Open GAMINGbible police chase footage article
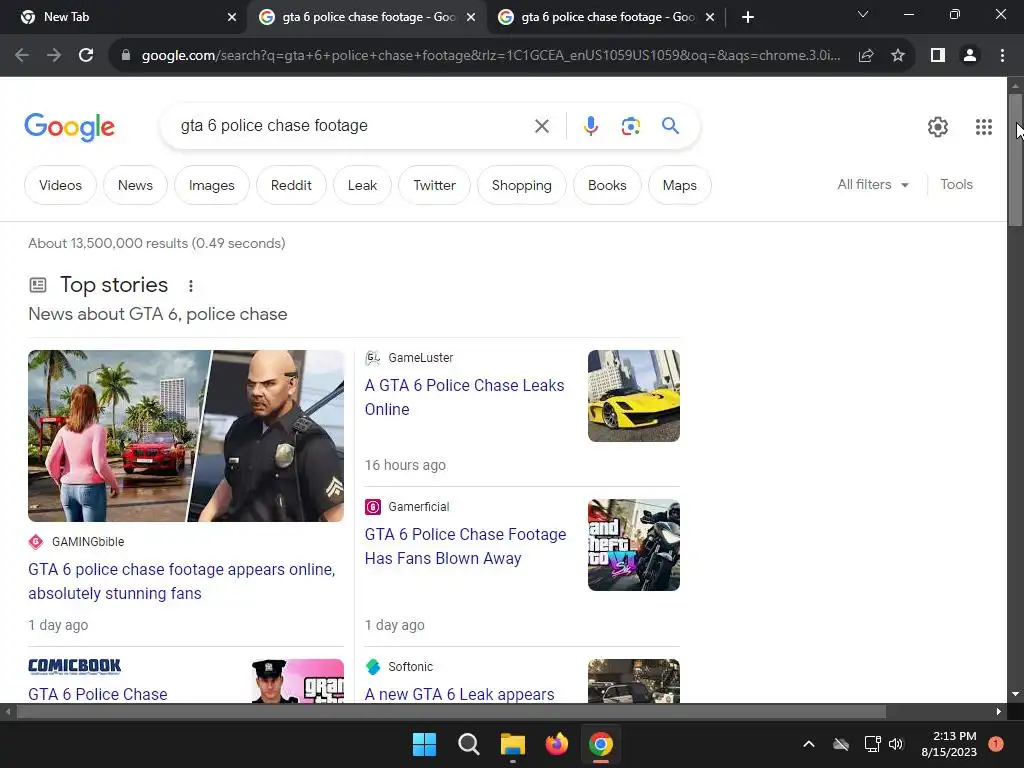Viewport: 1024px width, 768px height. point(182,581)
